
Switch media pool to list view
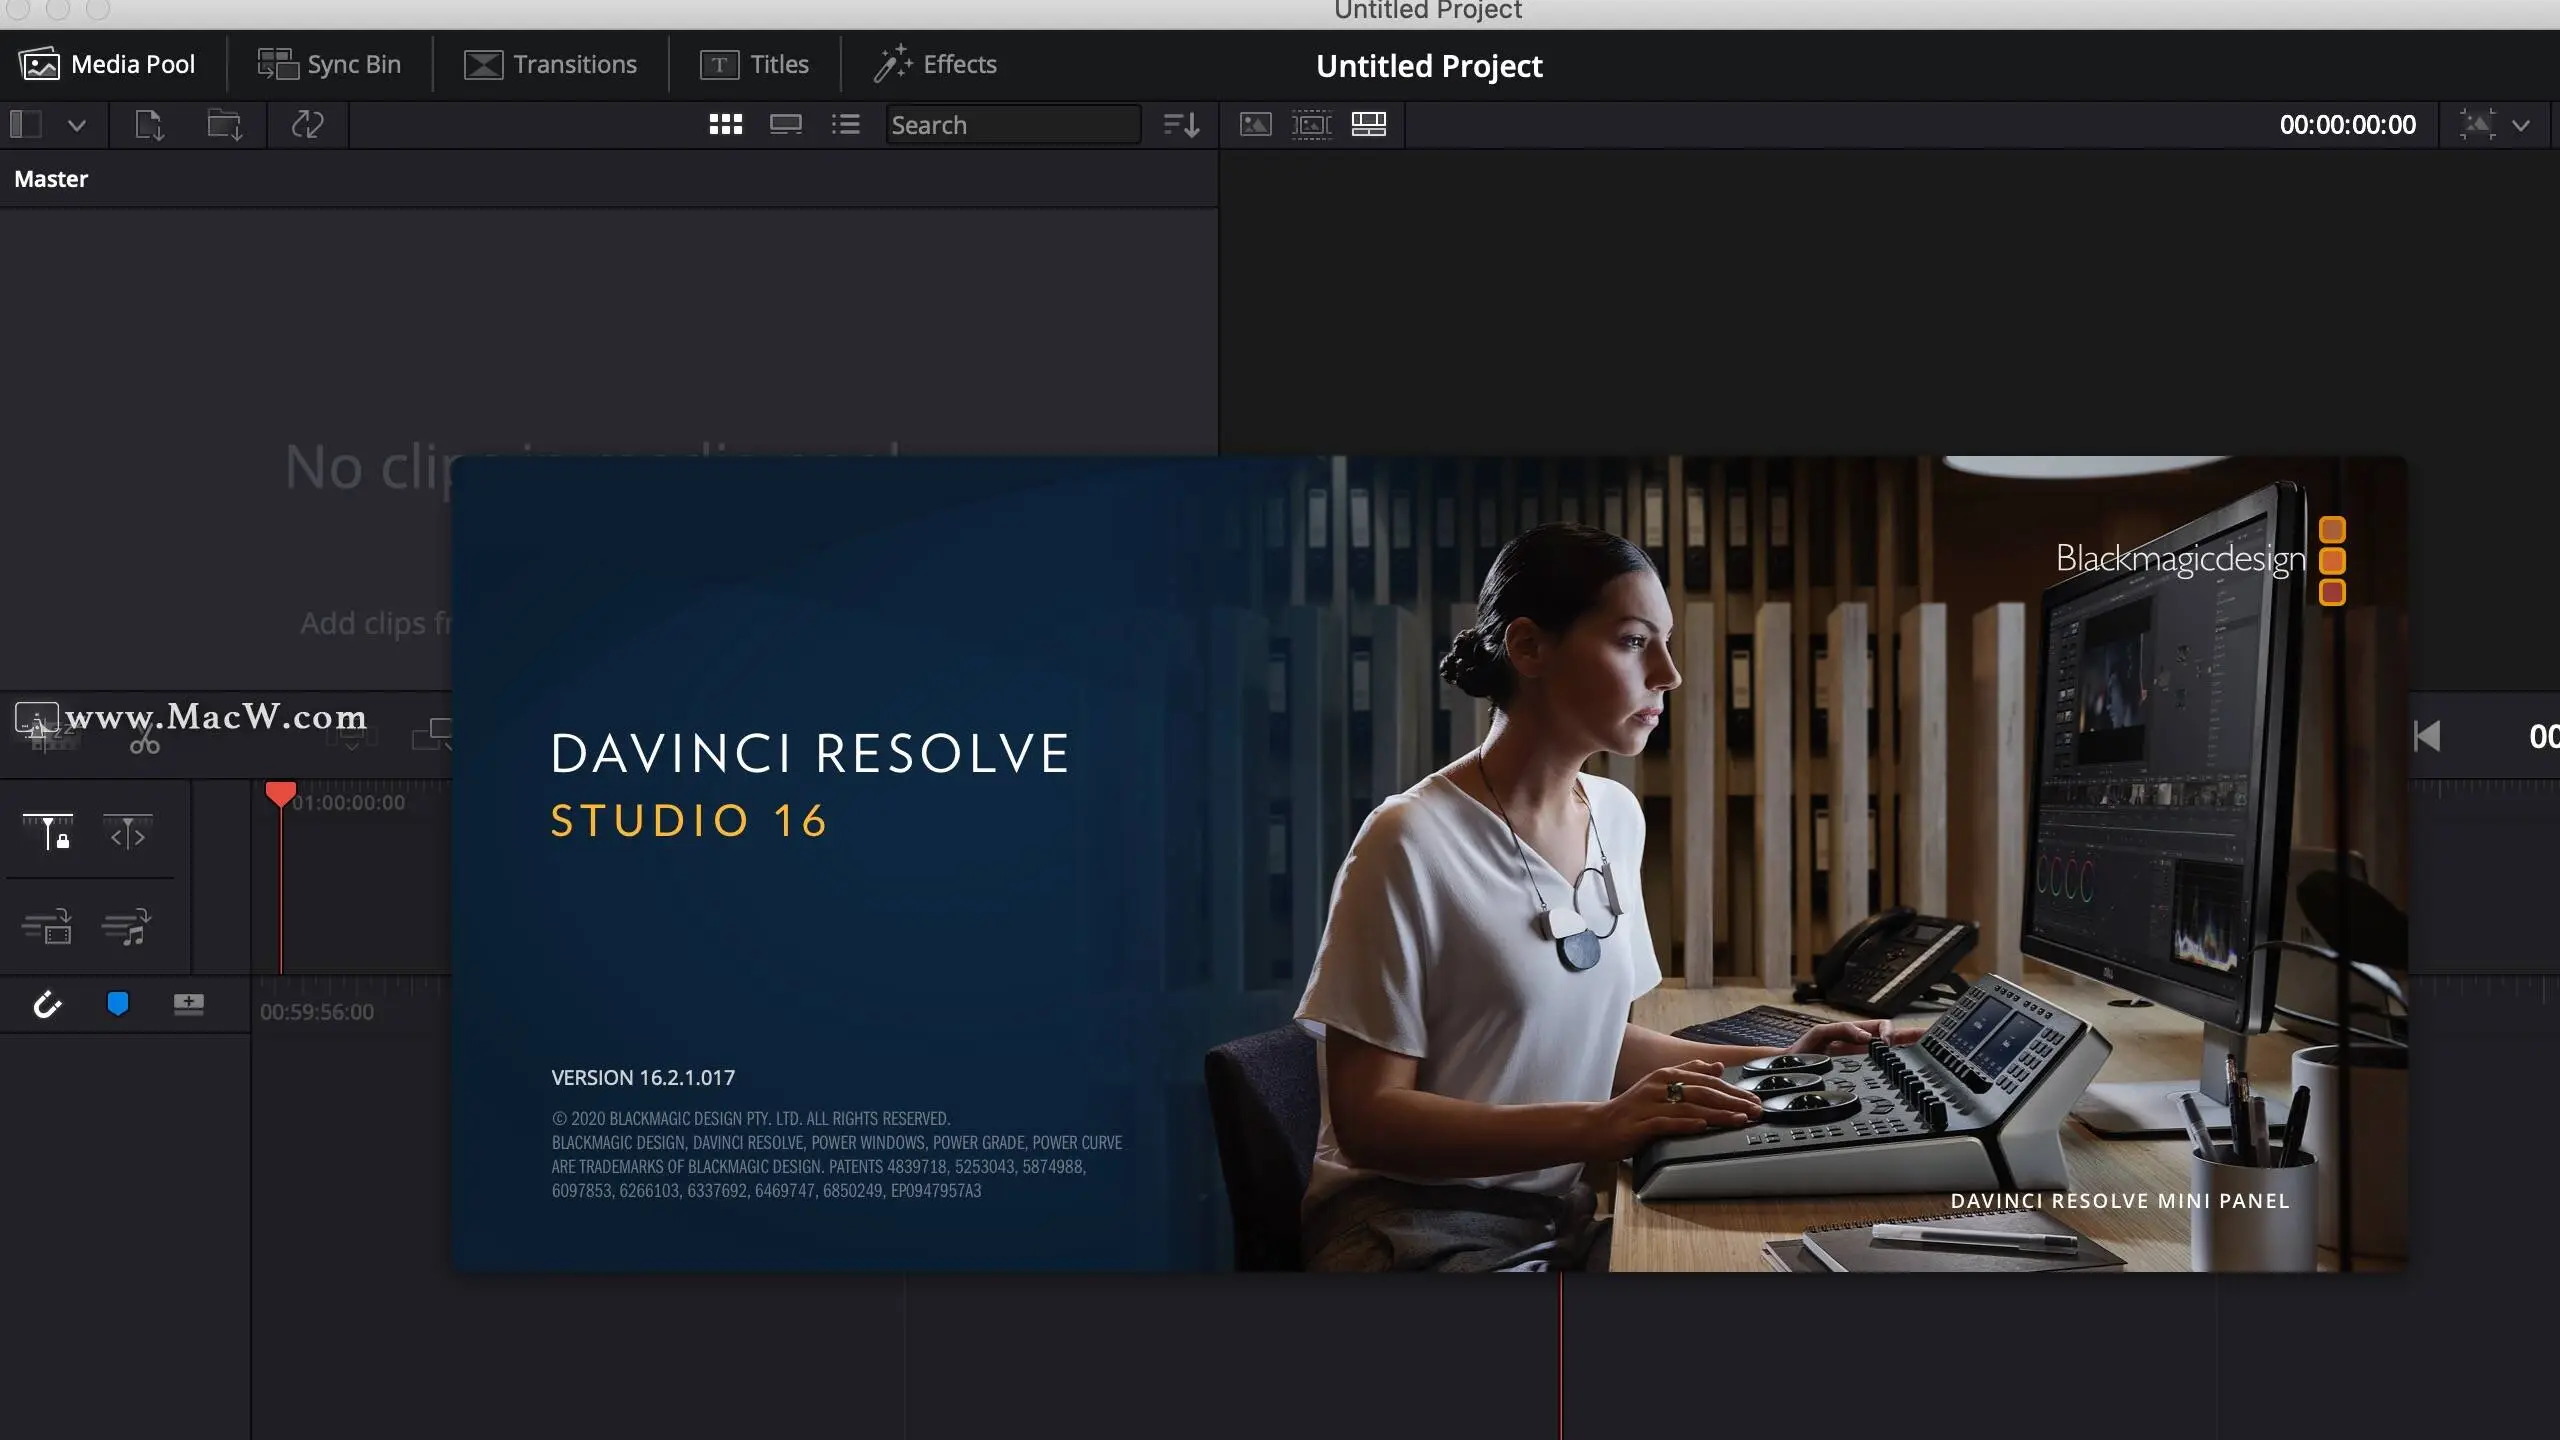pyautogui.click(x=845, y=124)
